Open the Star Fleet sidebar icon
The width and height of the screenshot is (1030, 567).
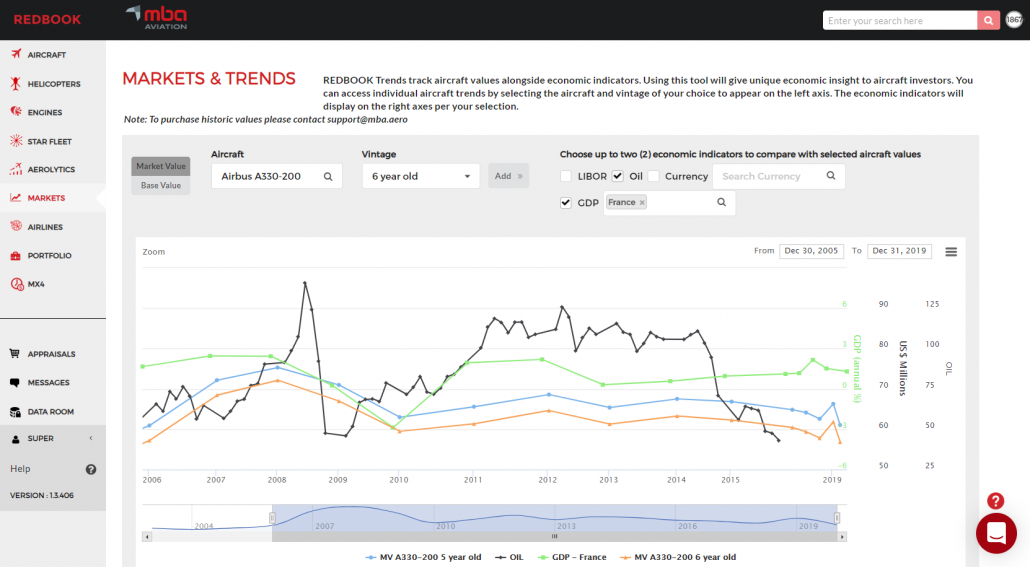[x=16, y=141]
